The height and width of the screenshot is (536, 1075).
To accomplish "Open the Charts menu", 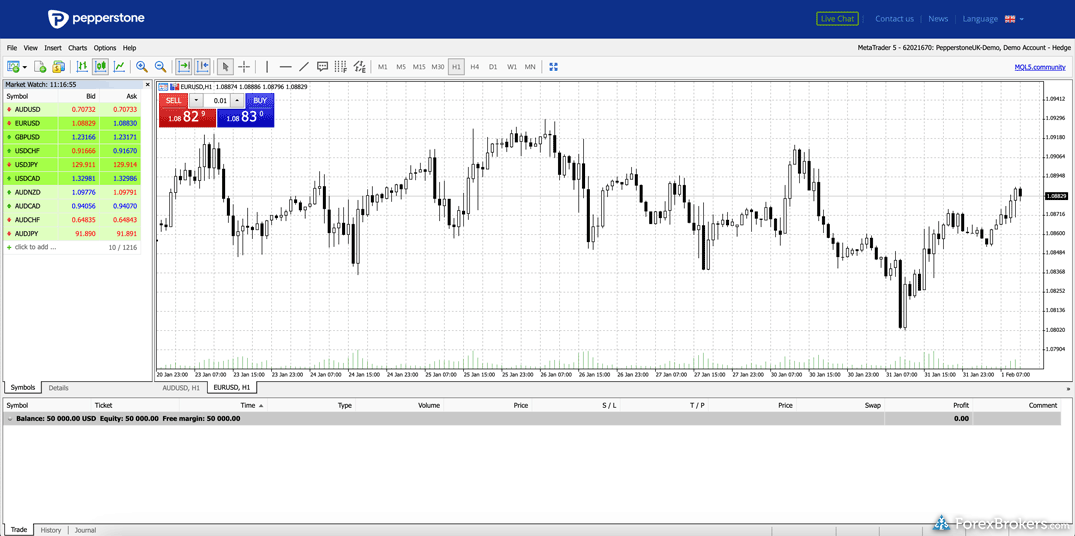I will coord(77,48).
